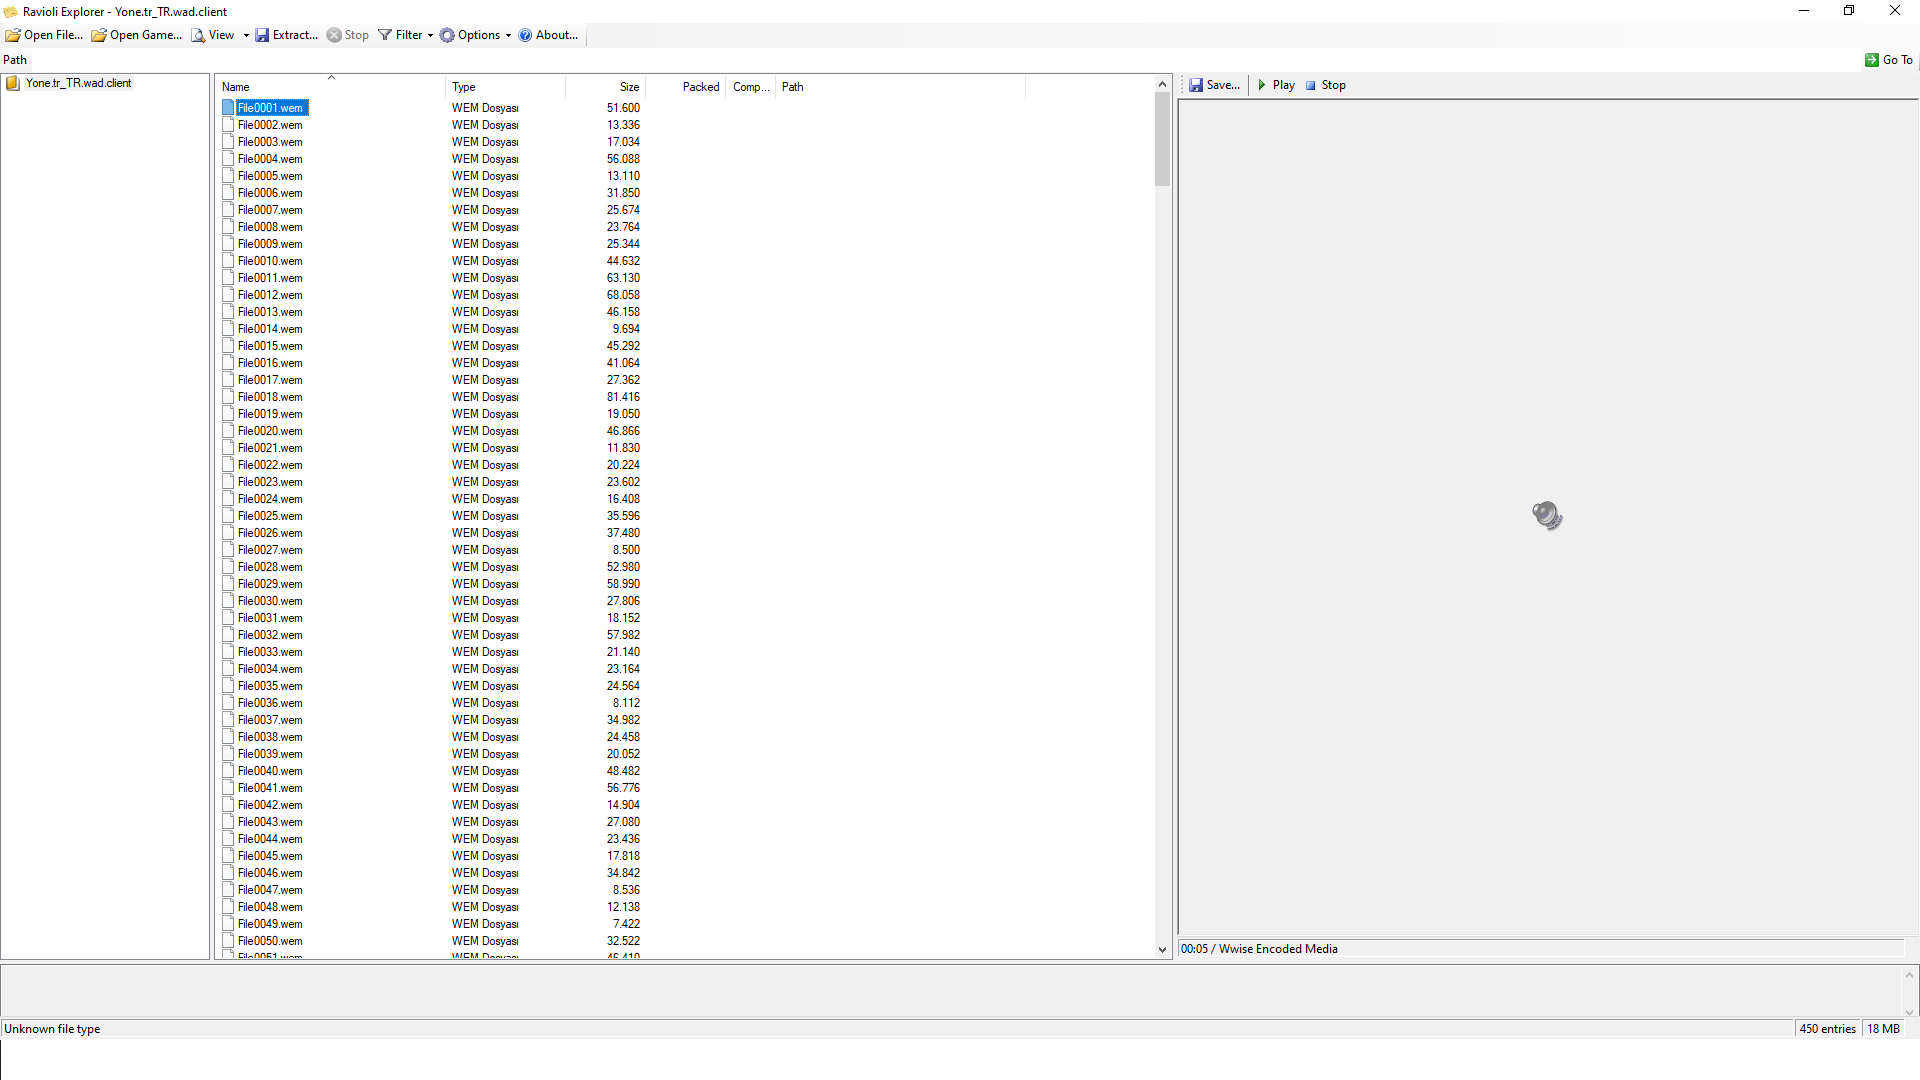The width and height of the screenshot is (1920, 1080).
Task: Select File0042.wem in the list
Action: pyautogui.click(x=270, y=805)
